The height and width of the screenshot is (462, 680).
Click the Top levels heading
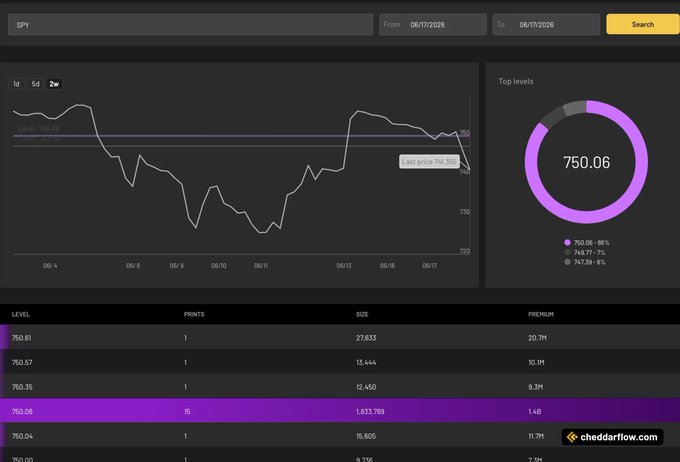click(x=516, y=82)
